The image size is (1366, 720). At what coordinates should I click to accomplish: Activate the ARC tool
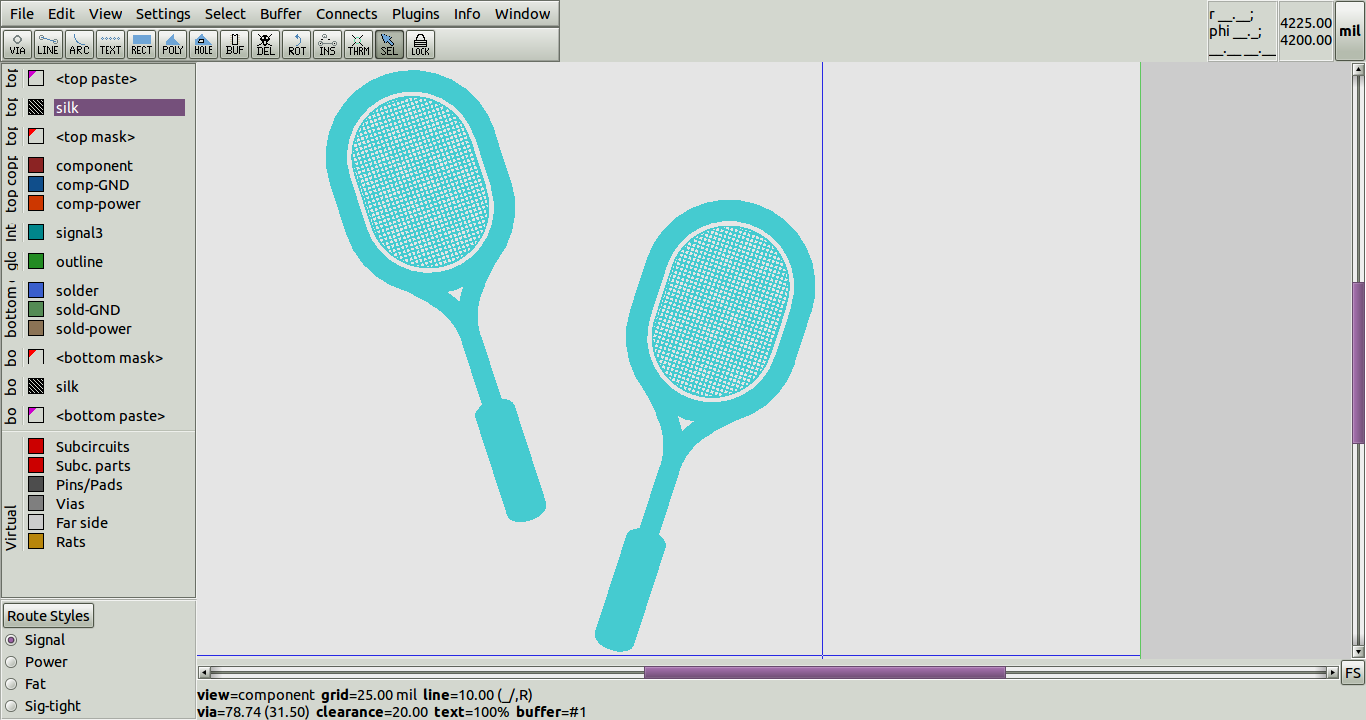tap(78, 44)
